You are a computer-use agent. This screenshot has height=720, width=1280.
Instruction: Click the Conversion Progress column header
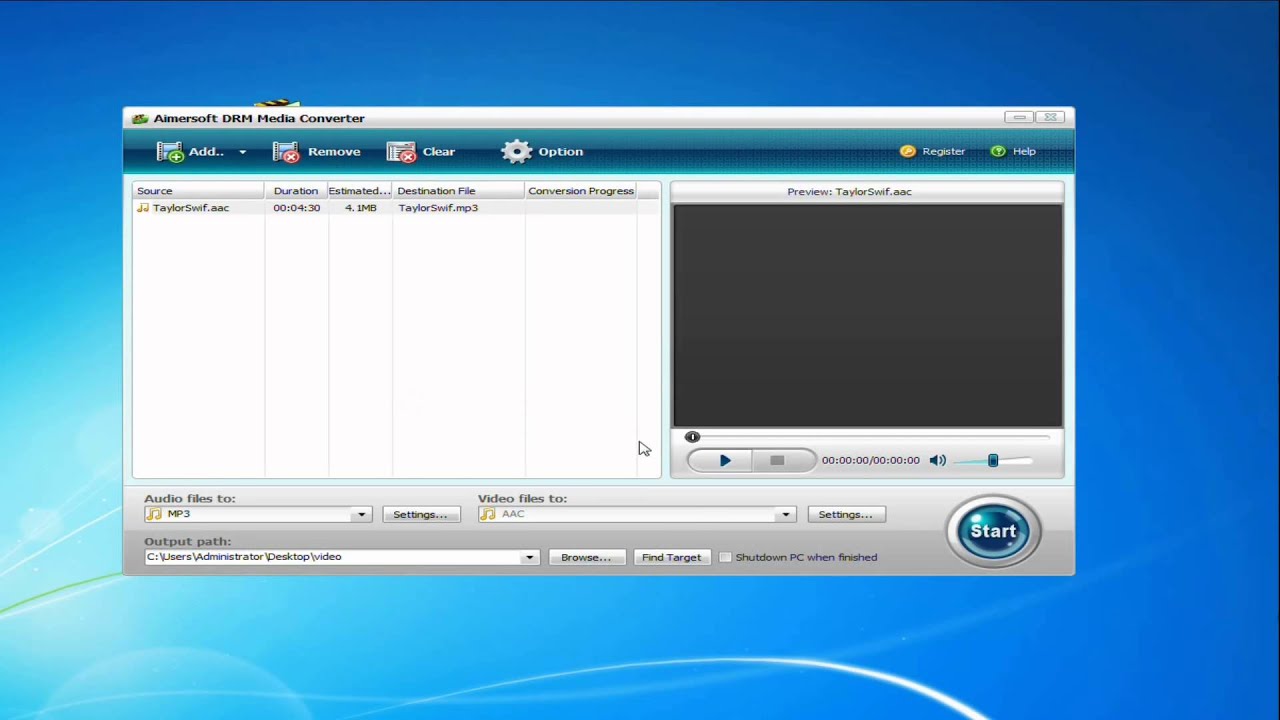coord(581,191)
